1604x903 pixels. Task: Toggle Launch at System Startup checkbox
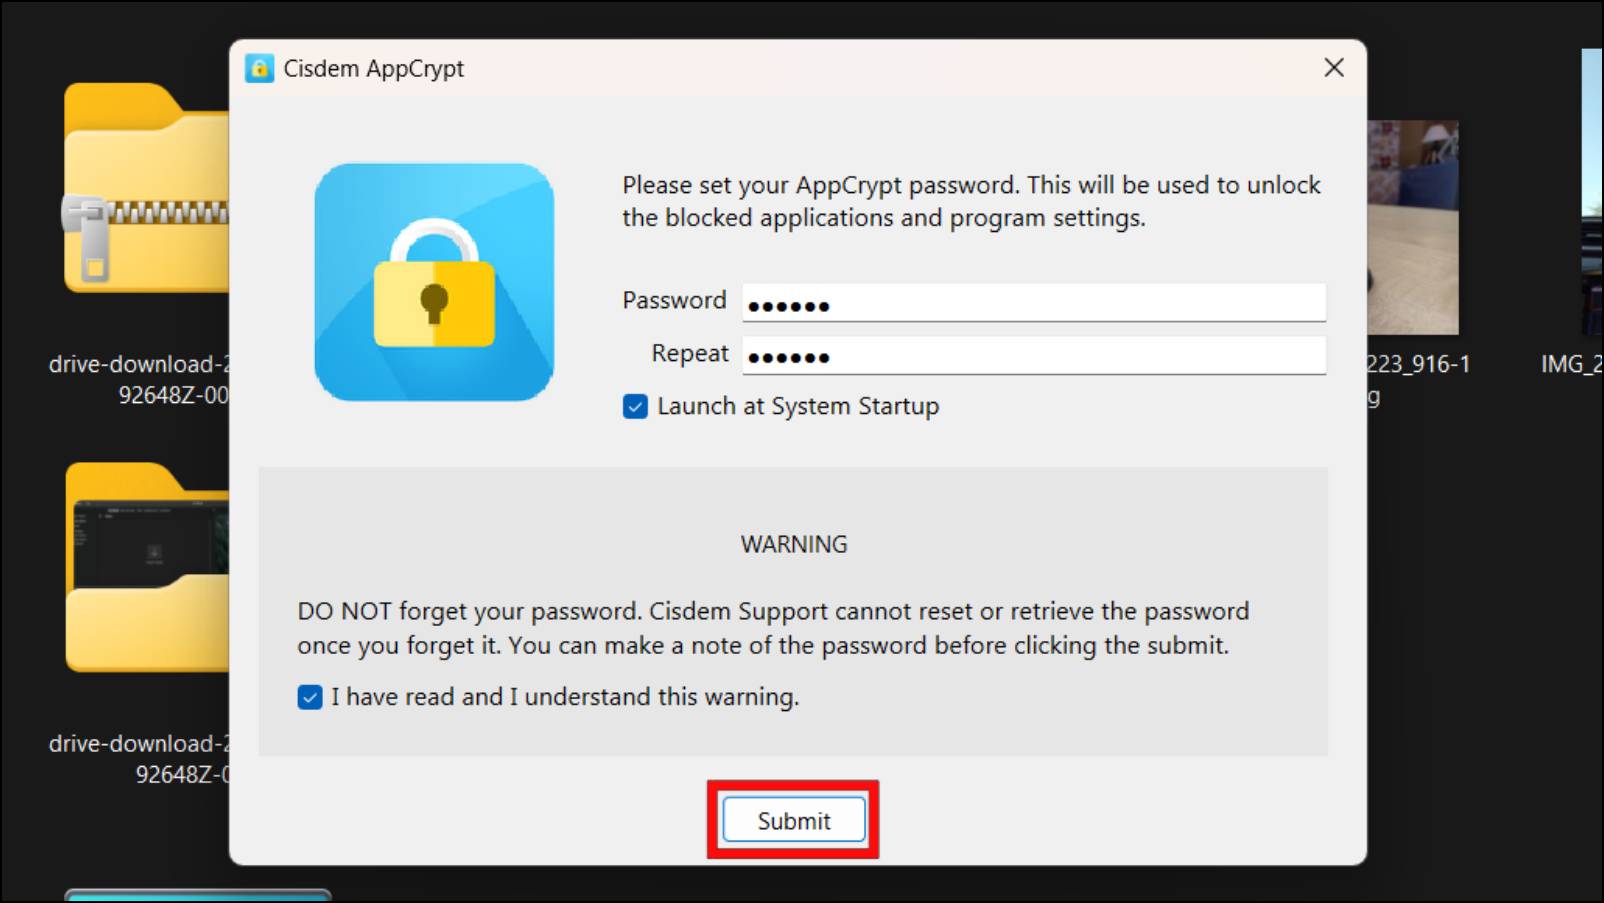point(635,406)
